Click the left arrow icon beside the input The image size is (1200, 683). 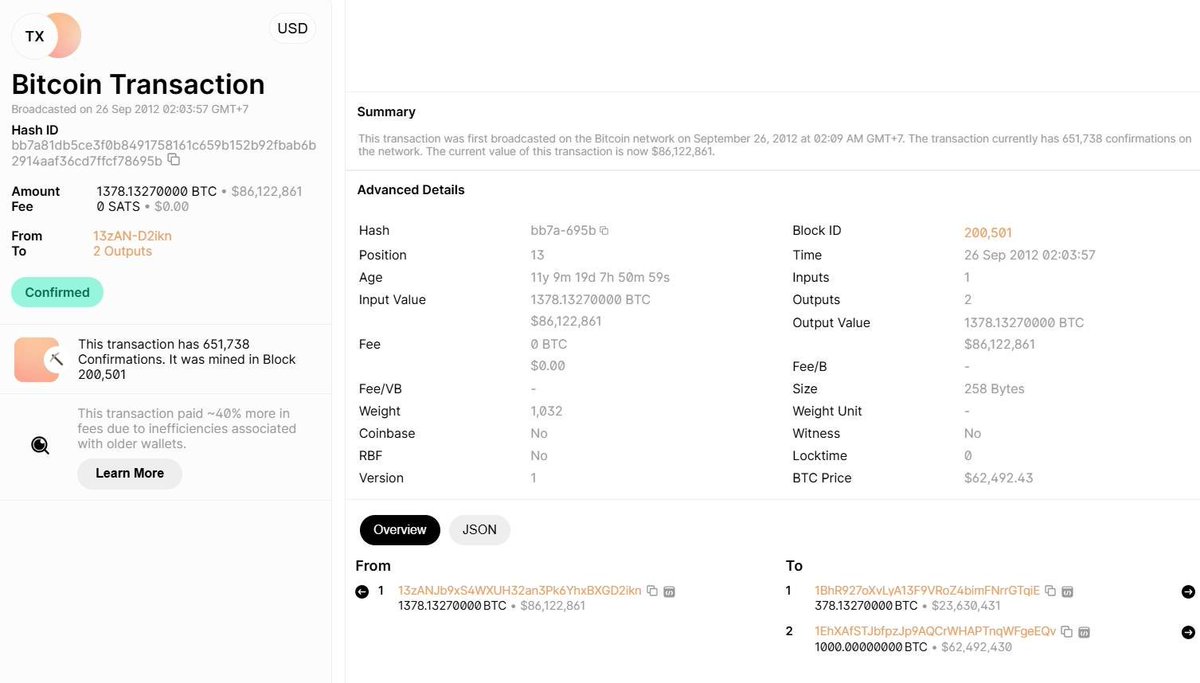tap(361, 591)
